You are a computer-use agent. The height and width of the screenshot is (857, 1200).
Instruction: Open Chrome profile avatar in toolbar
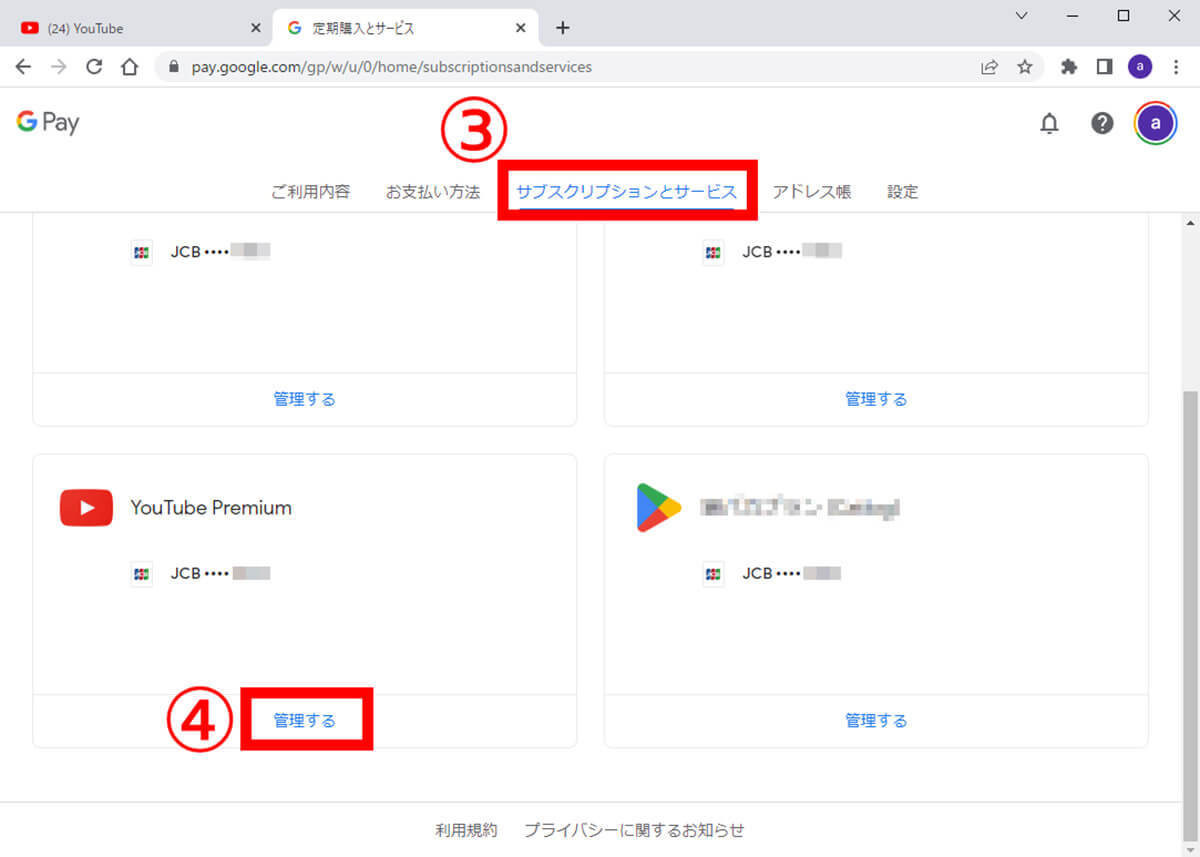1139,67
